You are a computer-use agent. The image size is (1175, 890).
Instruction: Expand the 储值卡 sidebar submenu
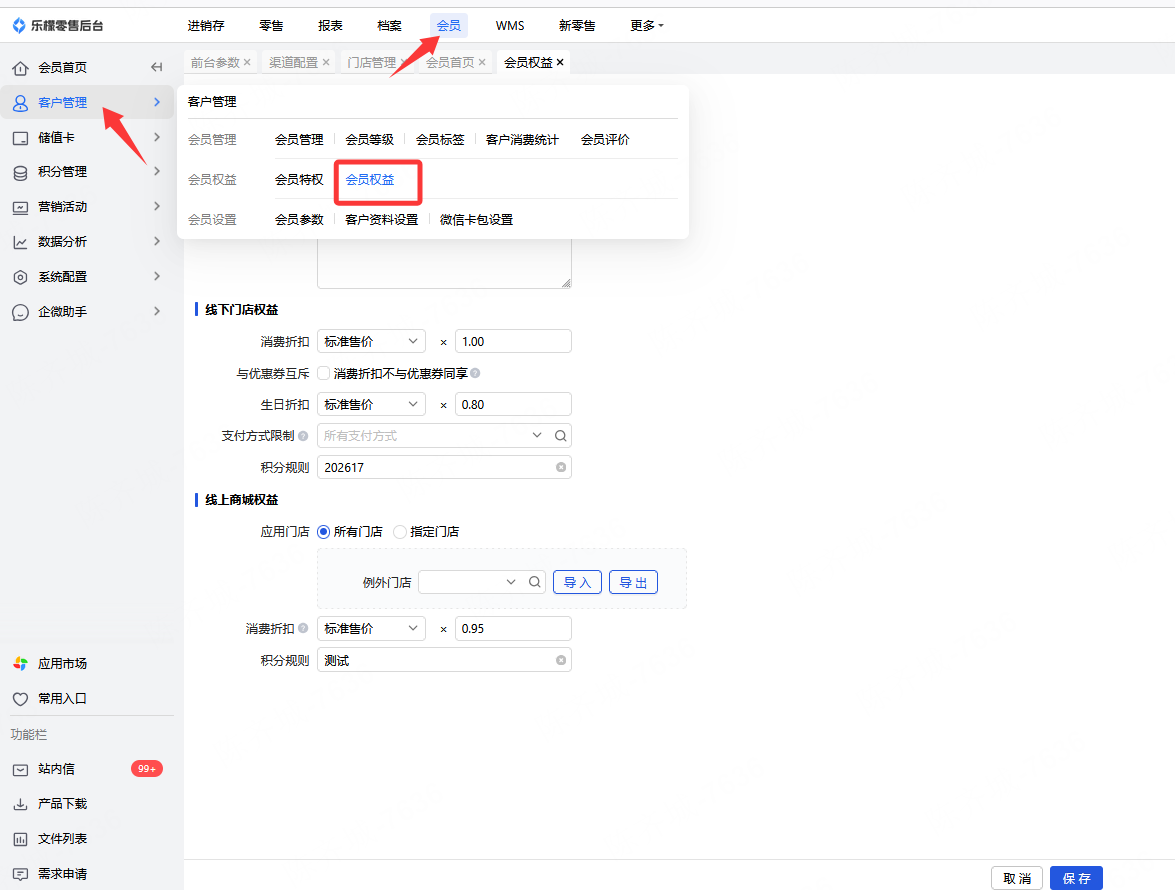[x=157, y=137]
